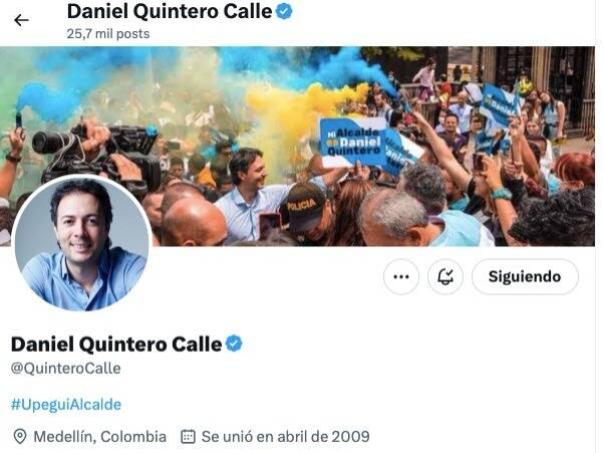Click the Se unió en abril de 2009 text
Viewport: 604px width, 453px height.
point(285,437)
